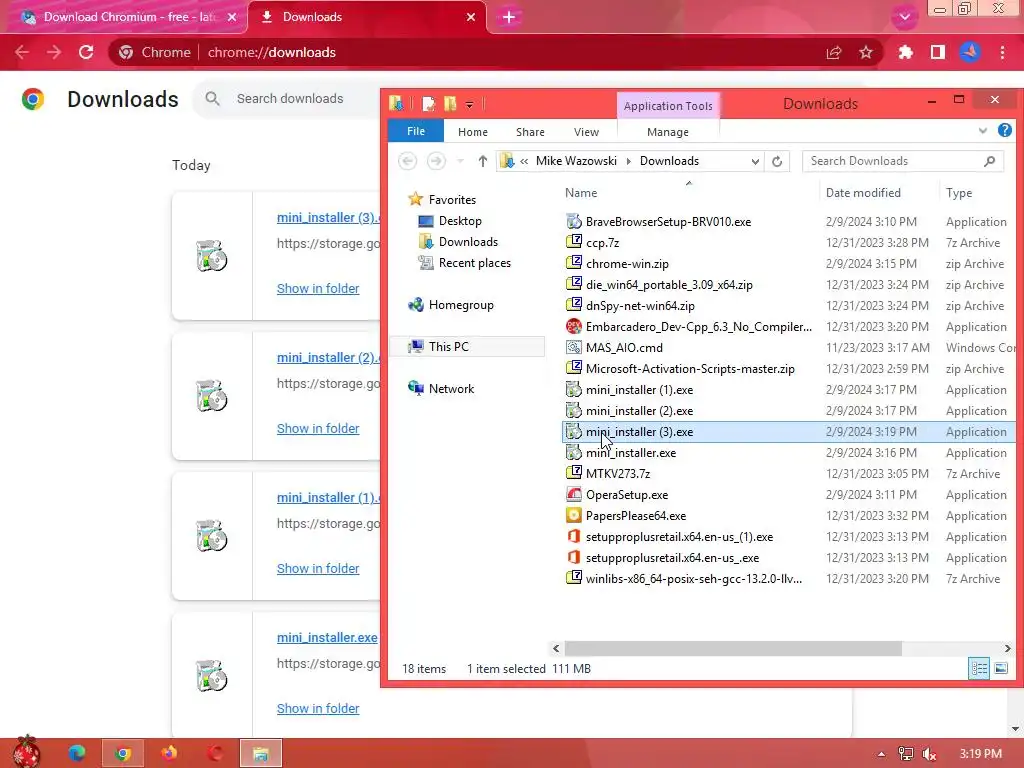Click Show in folder for mini_installer (1)
Viewport: 1024px width, 768px height.
318,568
